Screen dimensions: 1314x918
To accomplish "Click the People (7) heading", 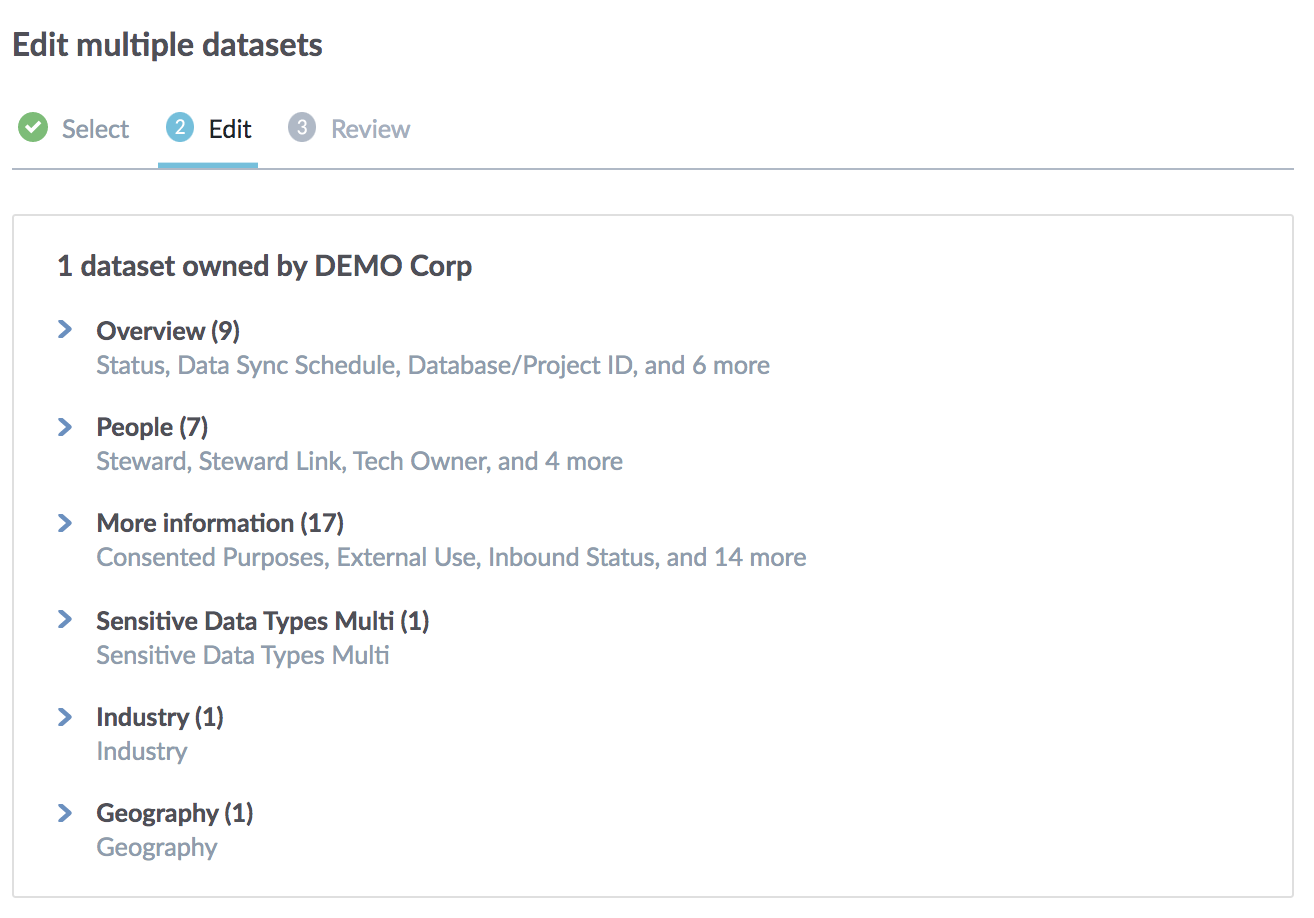I will click(x=152, y=427).
